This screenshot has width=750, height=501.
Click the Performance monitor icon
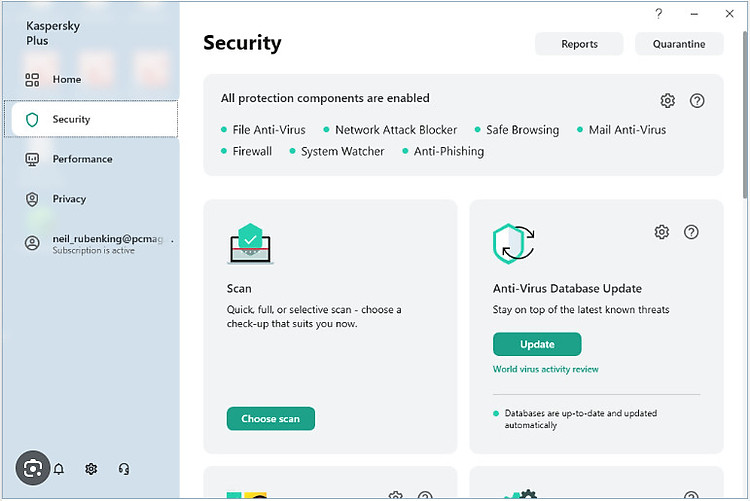click(x=32, y=159)
